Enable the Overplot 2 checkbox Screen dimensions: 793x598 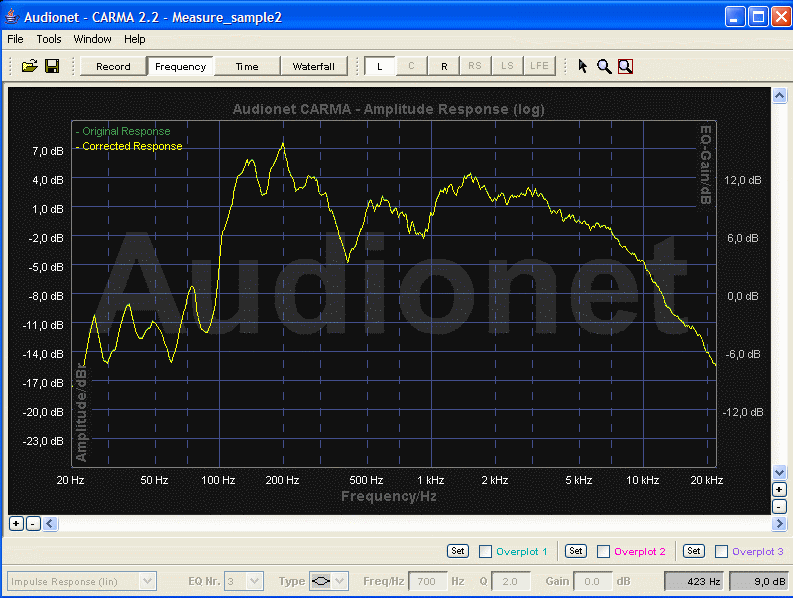tap(603, 551)
